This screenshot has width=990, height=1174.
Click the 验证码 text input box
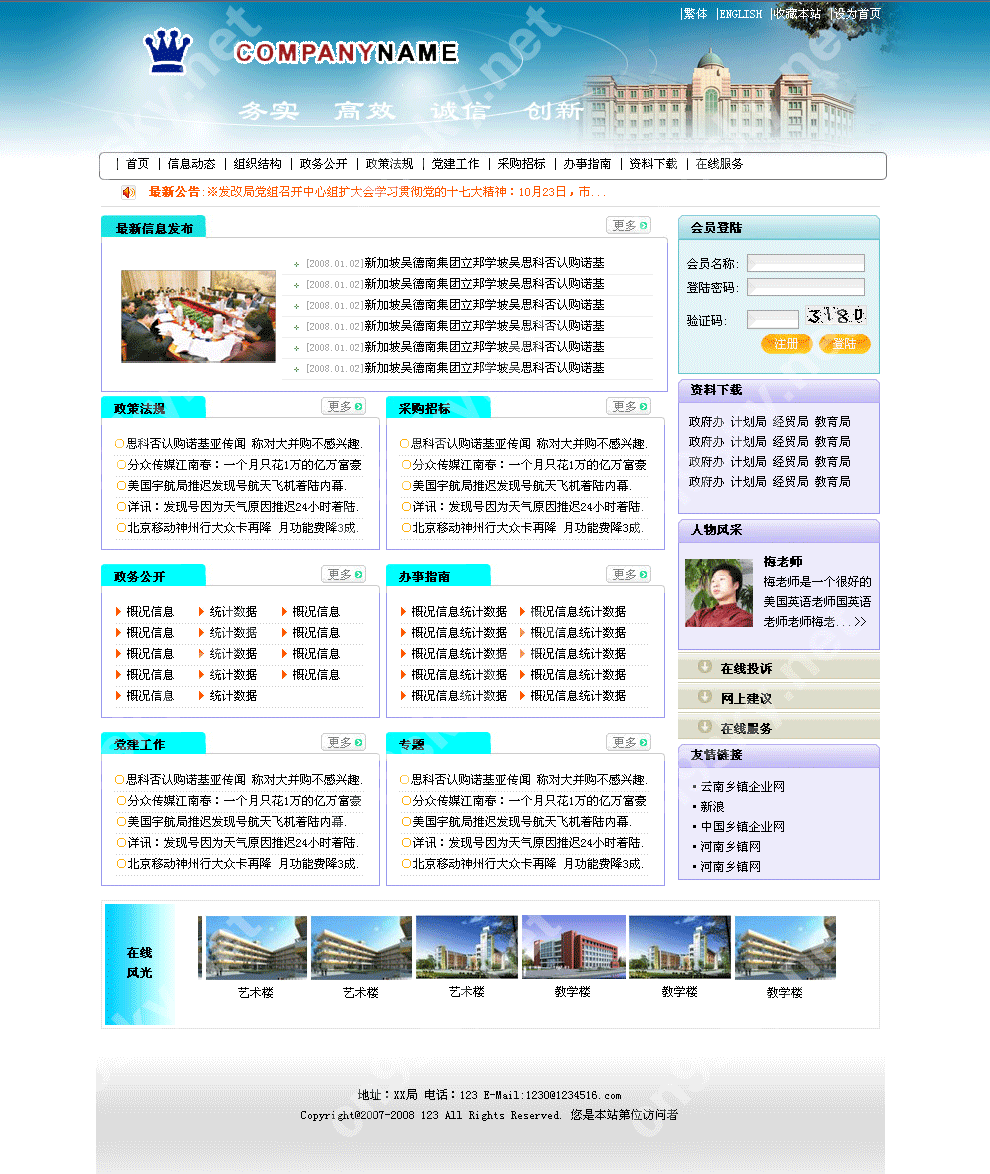[x=773, y=320]
